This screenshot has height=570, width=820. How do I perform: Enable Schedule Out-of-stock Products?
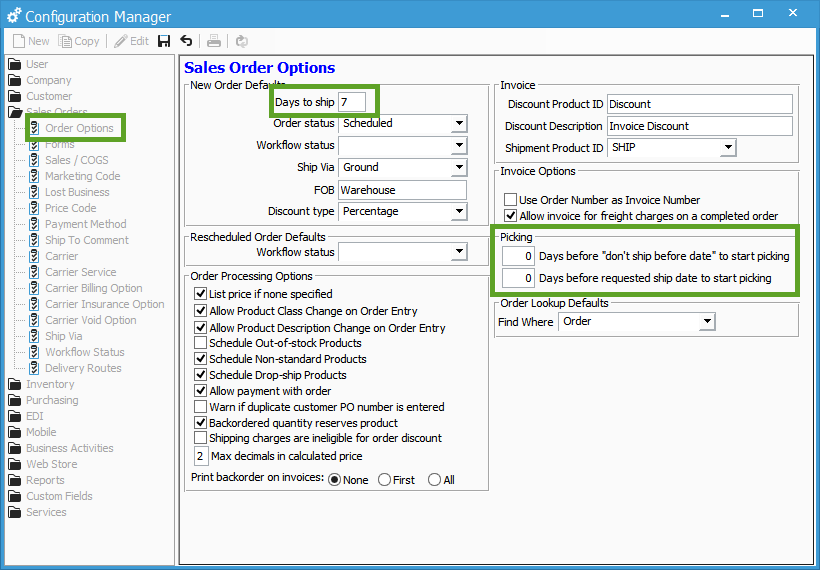click(x=200, y=343)
